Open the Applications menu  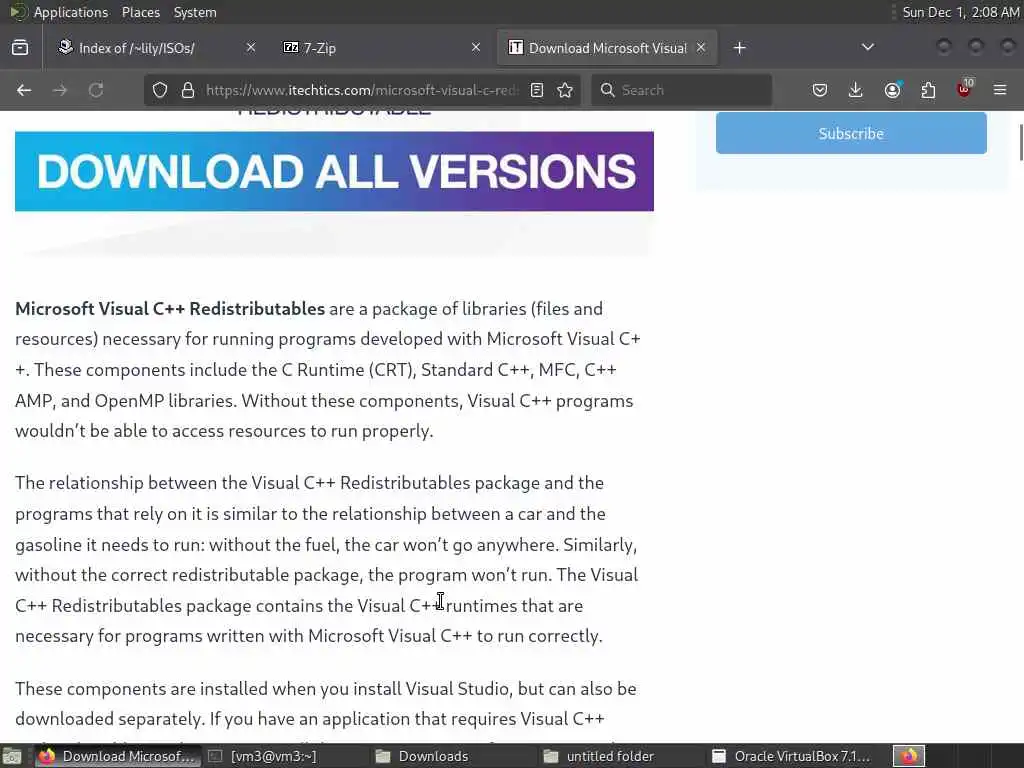[71, 12]
